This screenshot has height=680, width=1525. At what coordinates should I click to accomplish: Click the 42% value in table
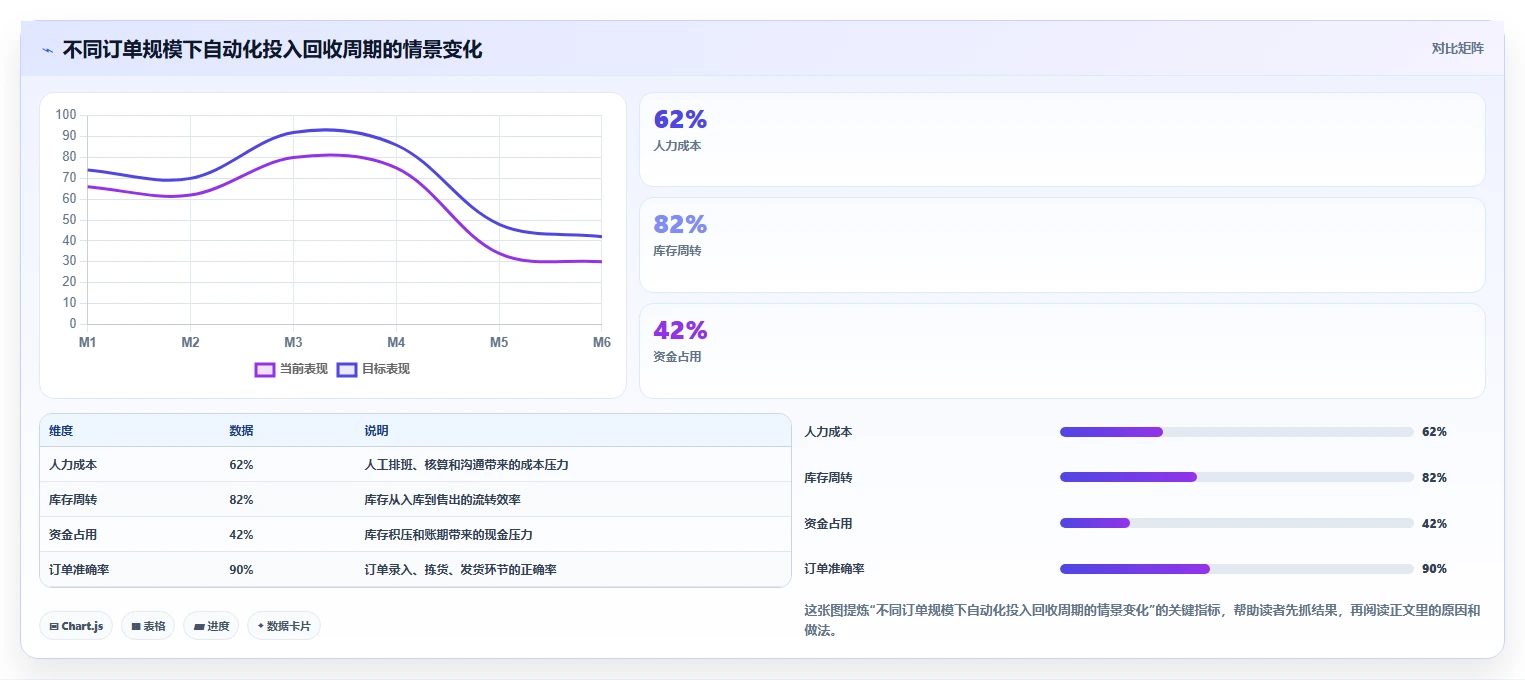(x=241, y=535)
